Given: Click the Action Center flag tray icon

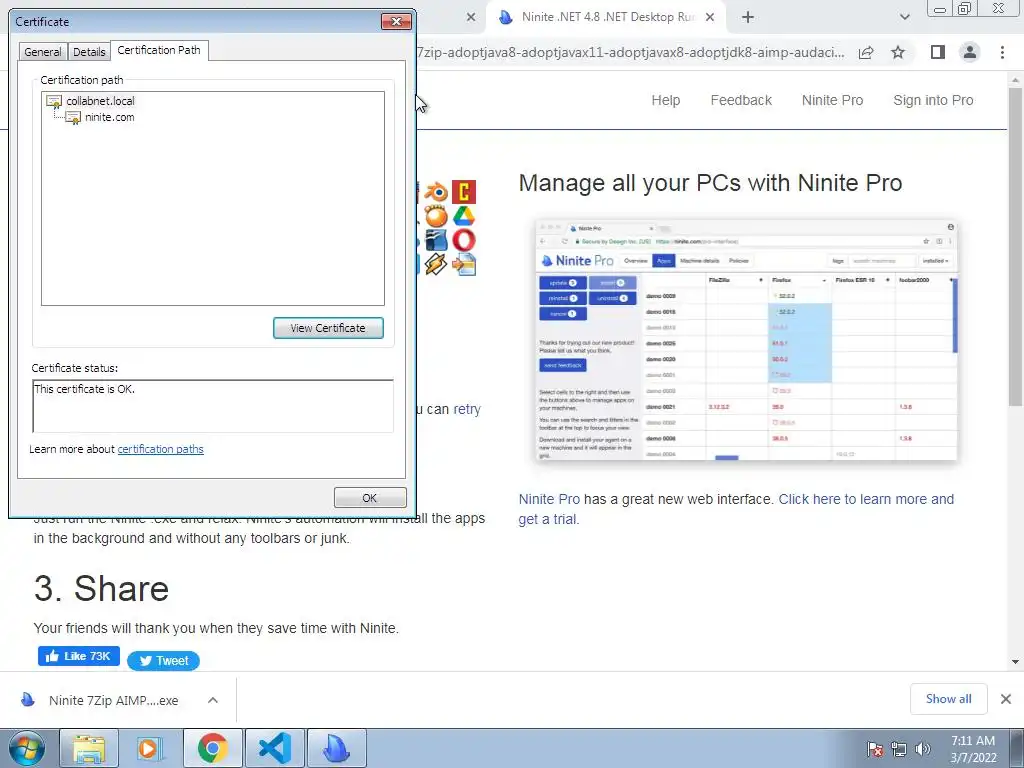Looking at the screenshot, I should 875,749.
